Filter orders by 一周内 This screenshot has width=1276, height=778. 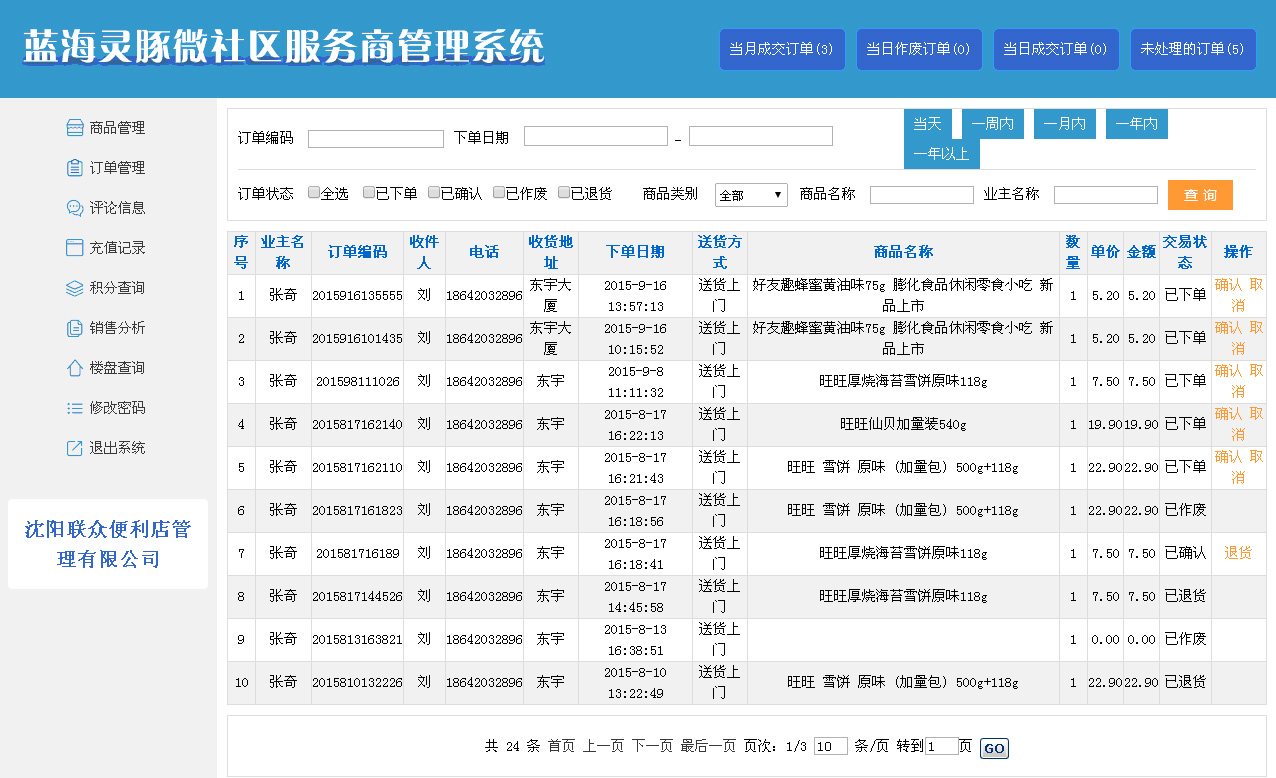click(x=993, y=124)
